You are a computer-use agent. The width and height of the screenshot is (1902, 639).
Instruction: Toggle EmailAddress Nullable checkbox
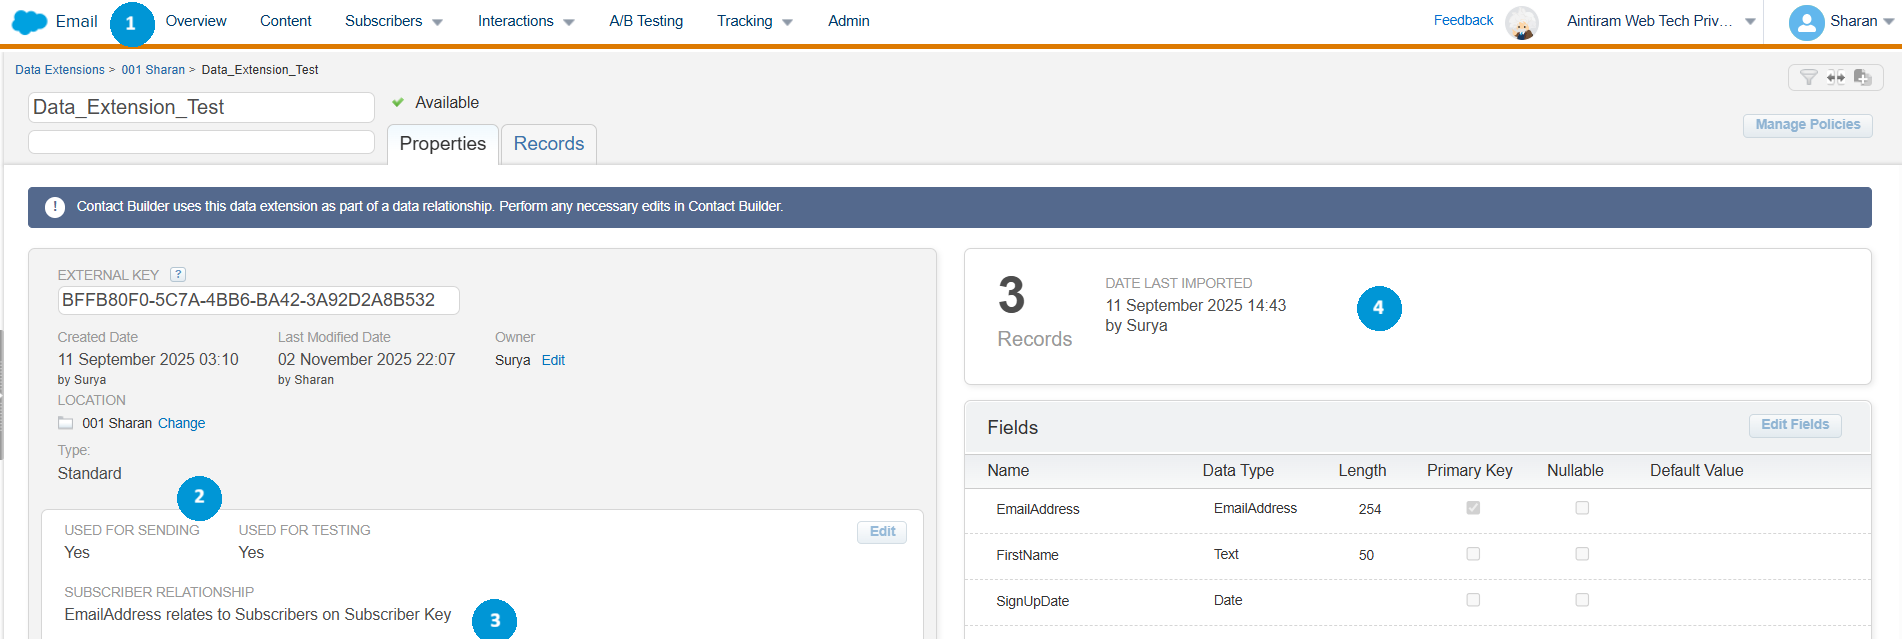1582,508
